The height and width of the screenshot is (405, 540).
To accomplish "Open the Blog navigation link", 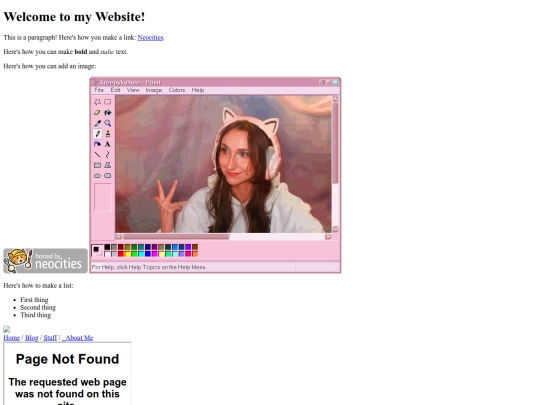I will 31,338.
